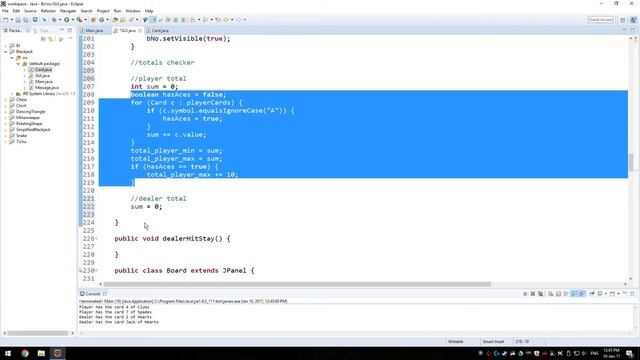Toggle Scroll Lock in Console toolbar

pyautogui.click(x=558, y=293)
